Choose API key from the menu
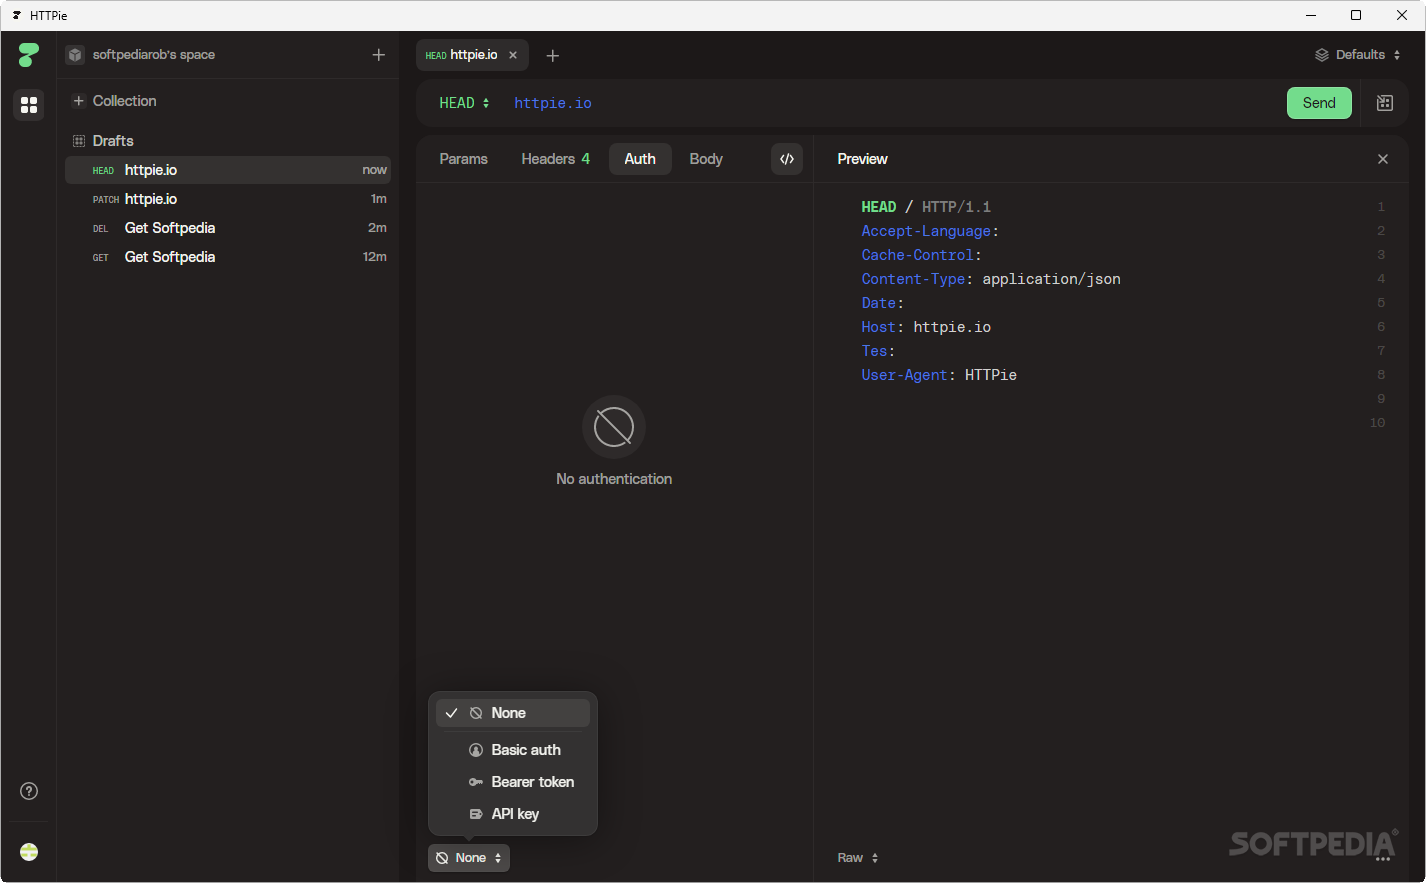The height and width of the screenshot is (883, 1426). [513, 814]
